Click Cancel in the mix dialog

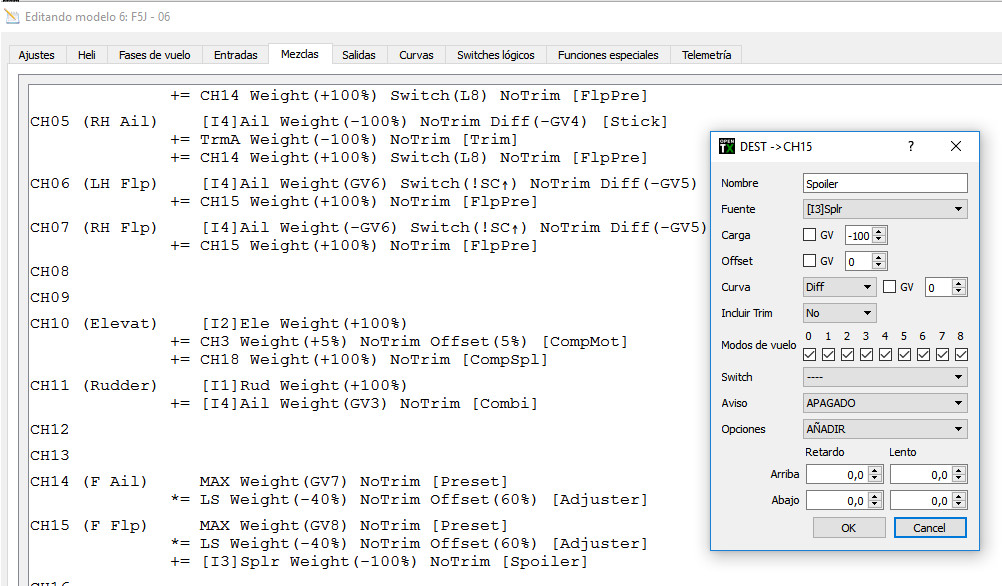[x=929, y=527]
